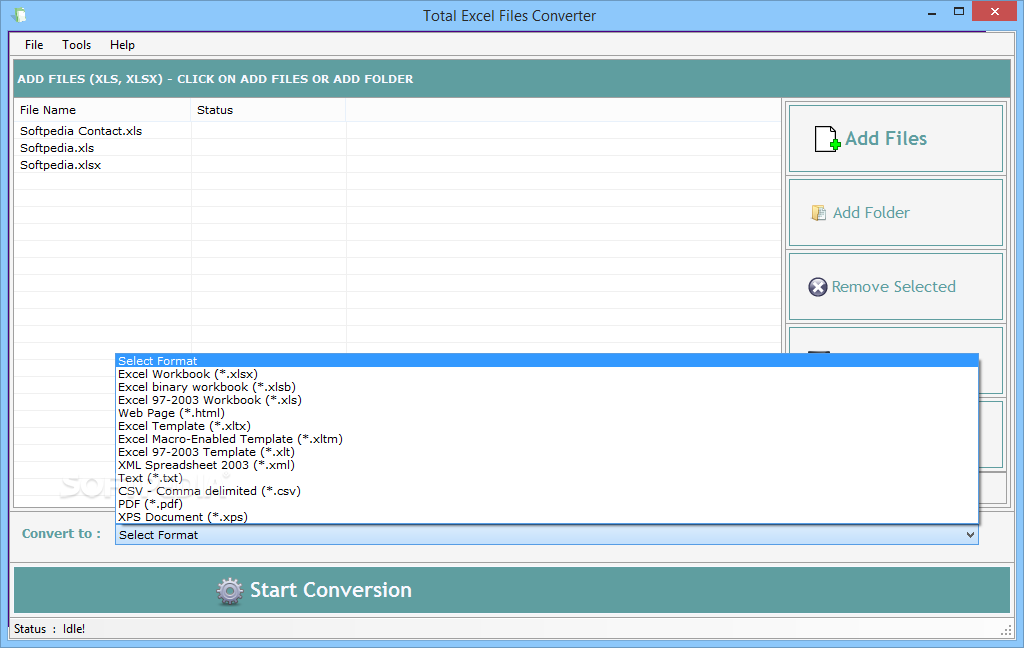Click Remove Selected button label
This screenshot has width=1024, height=648.
893,287
